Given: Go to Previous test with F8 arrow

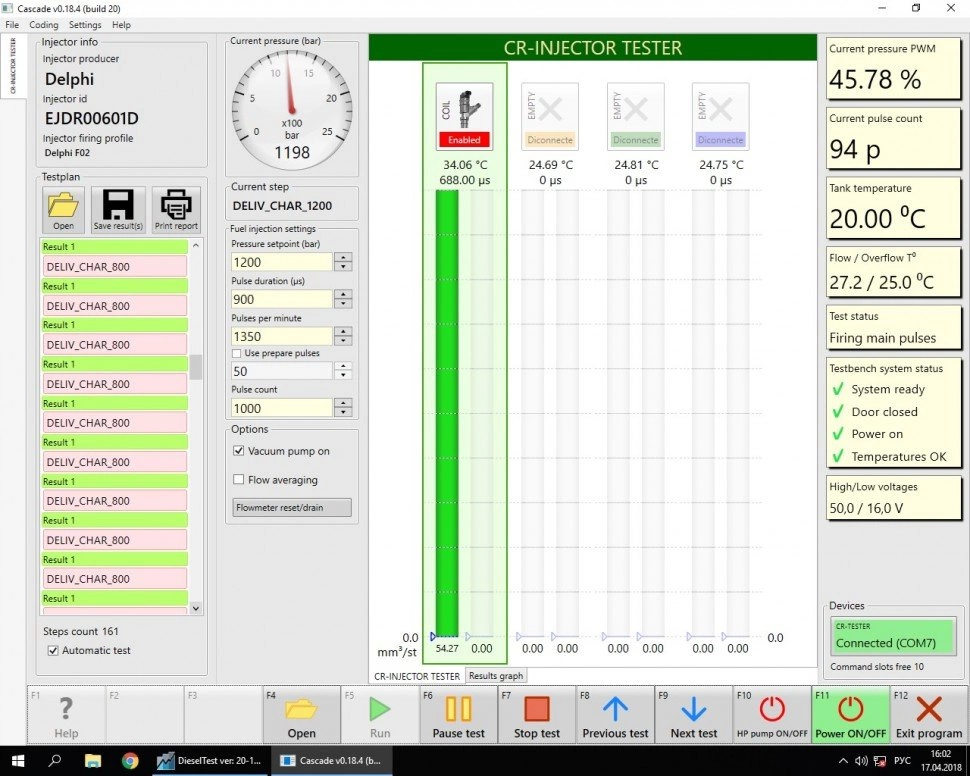Looking at the screenshot, I should (x=615, y=715).
